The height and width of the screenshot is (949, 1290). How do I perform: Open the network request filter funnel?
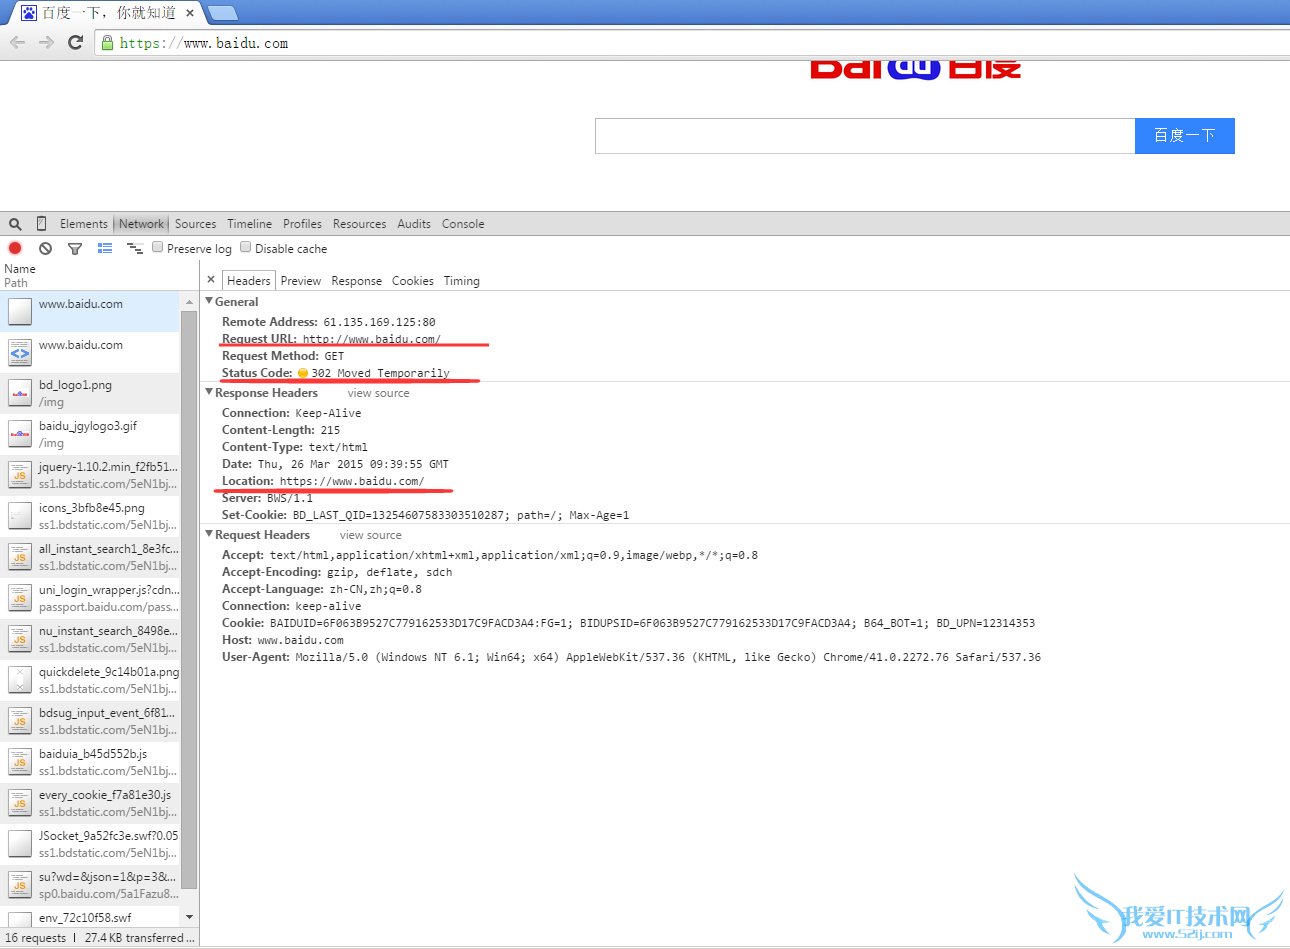74,247
